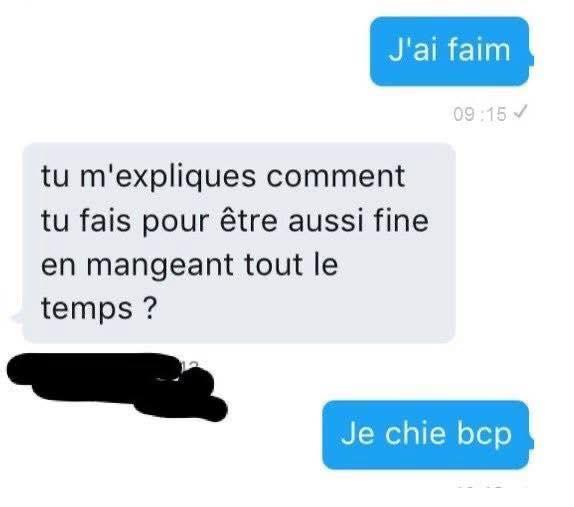Viewport: 574px width, 507px height.
Task: Click the word "faim" in the top bubble
Action: [479, 49]
